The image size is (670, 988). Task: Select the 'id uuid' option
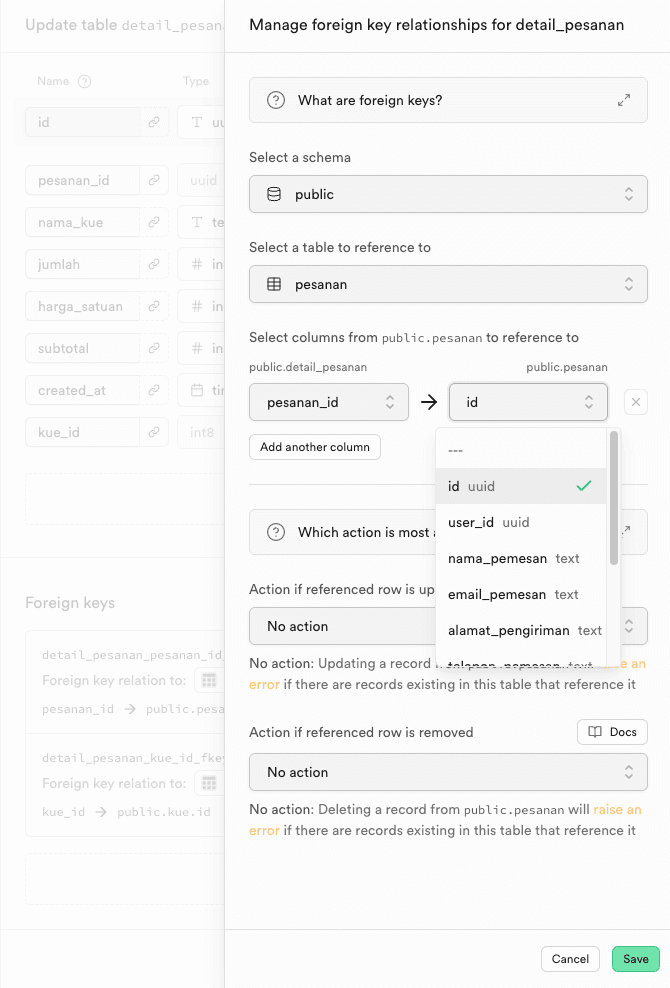(521, 486)
